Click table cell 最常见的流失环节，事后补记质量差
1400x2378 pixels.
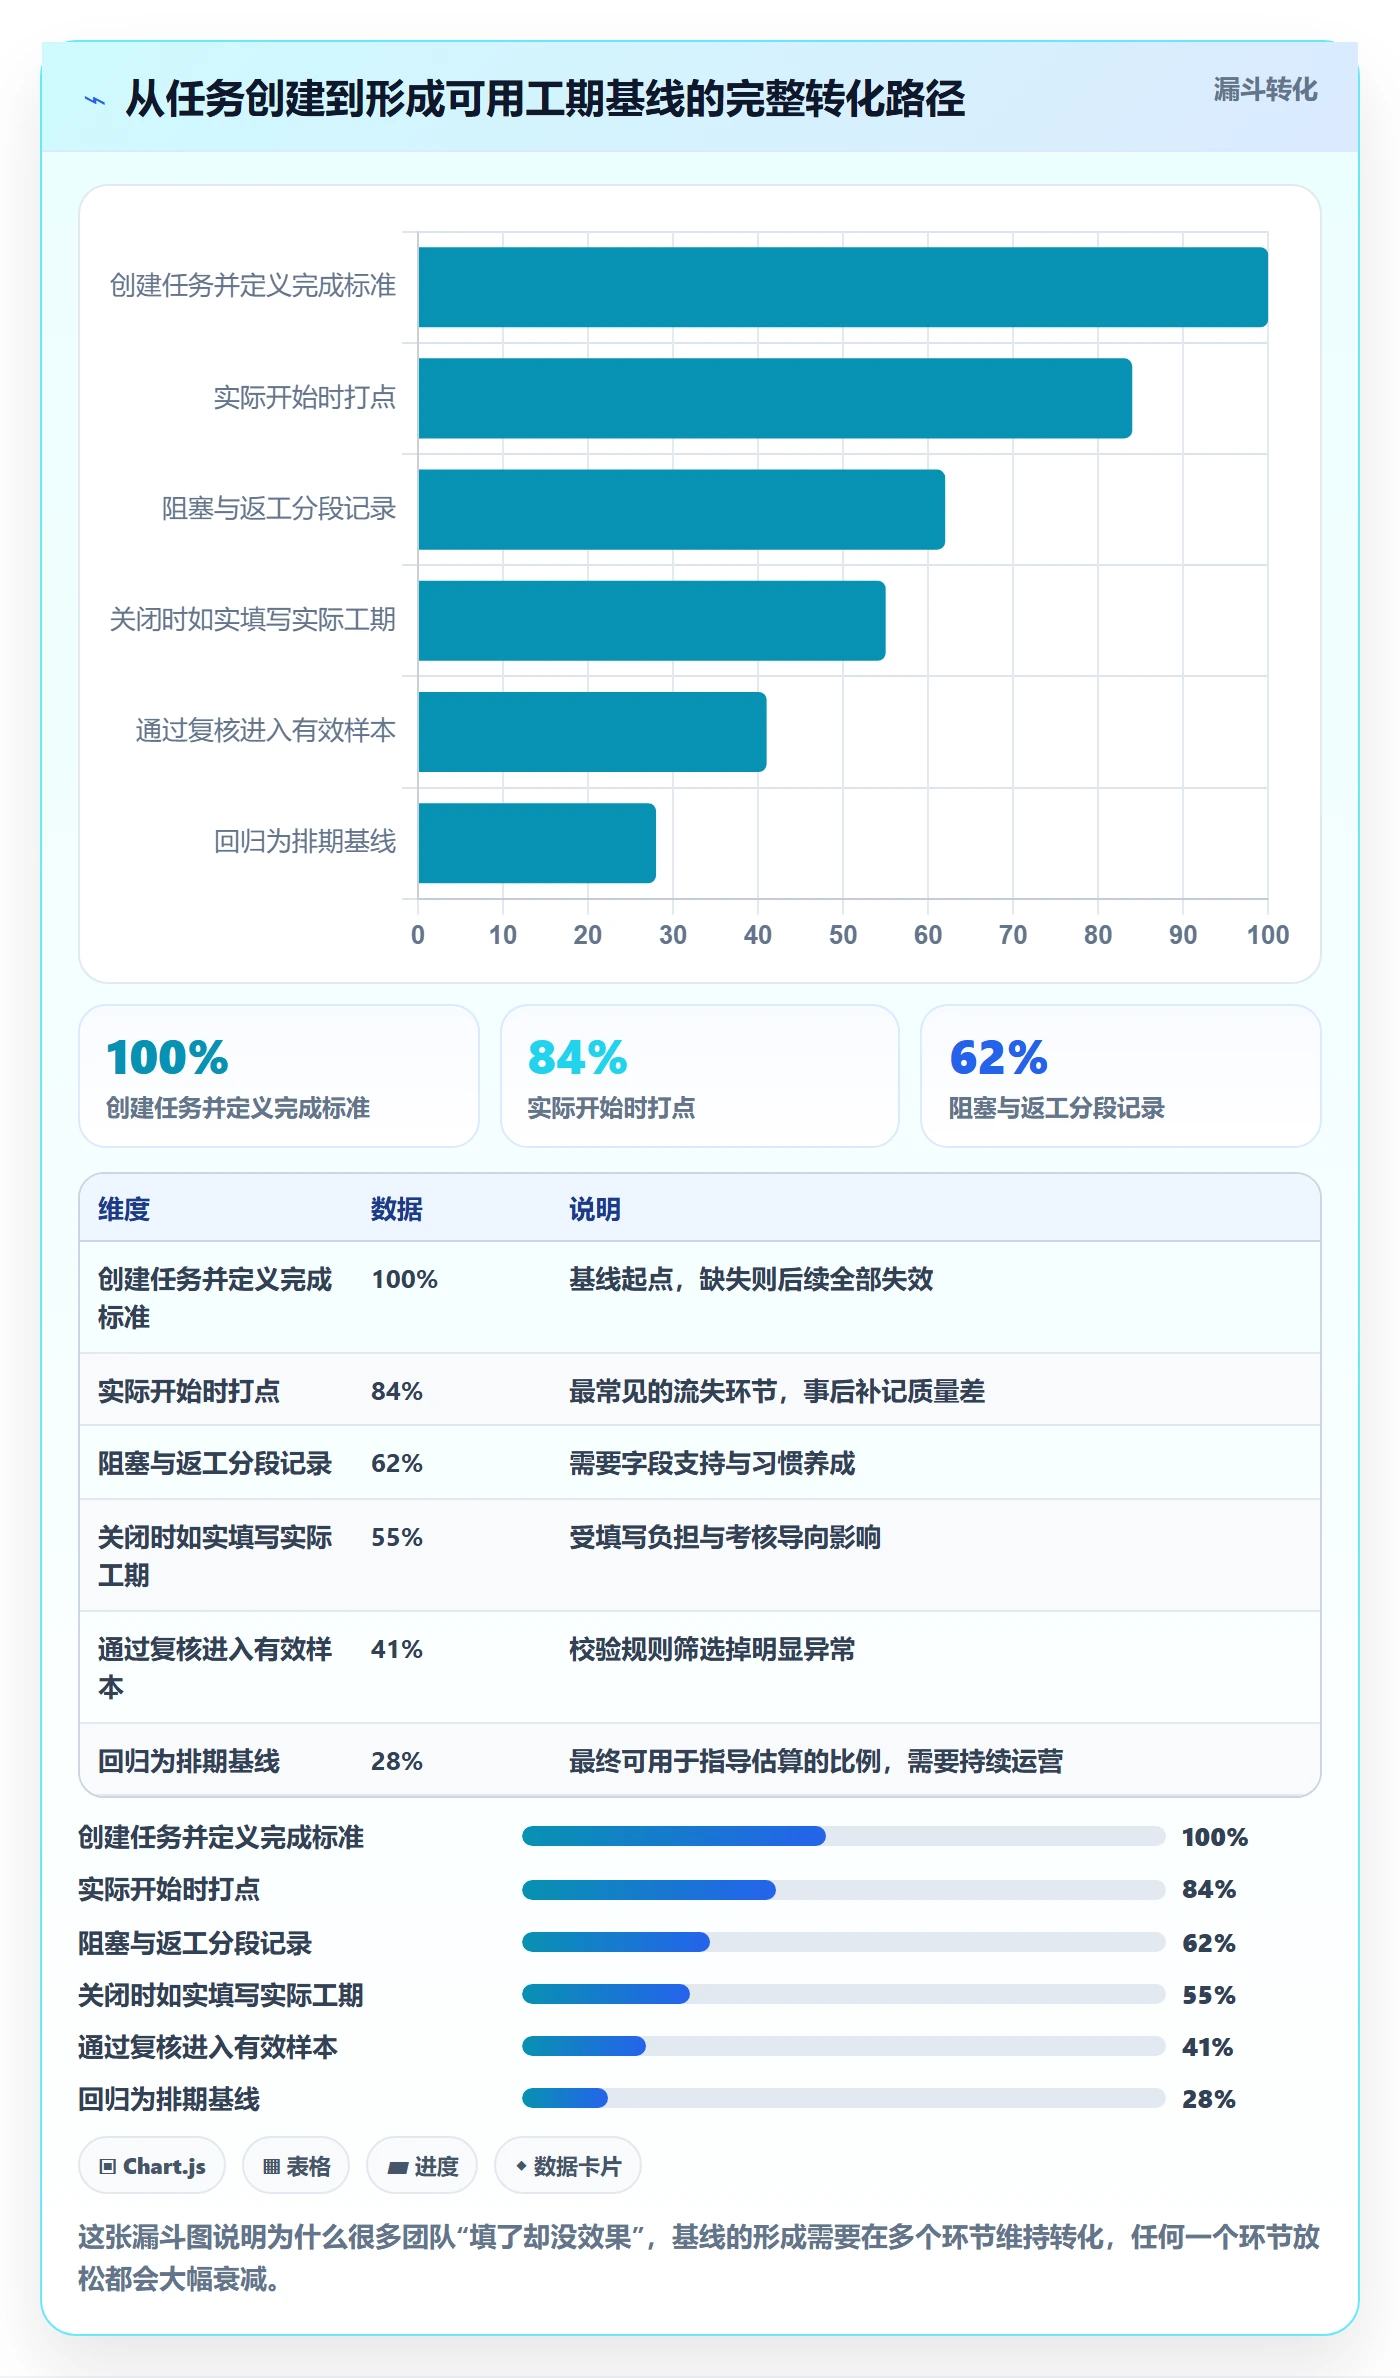coord(777,1391)
